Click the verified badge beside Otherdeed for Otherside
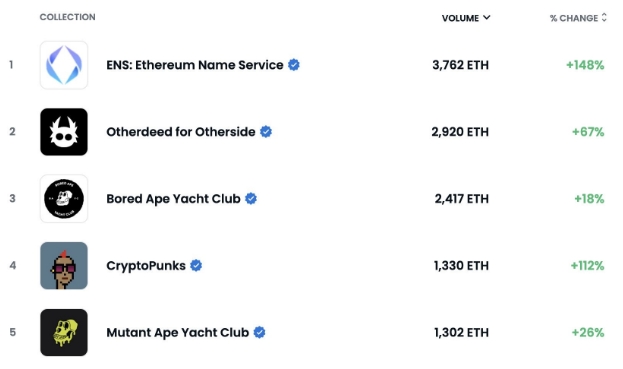The height and width of the screenshot is (369, 623). point(266,131)
